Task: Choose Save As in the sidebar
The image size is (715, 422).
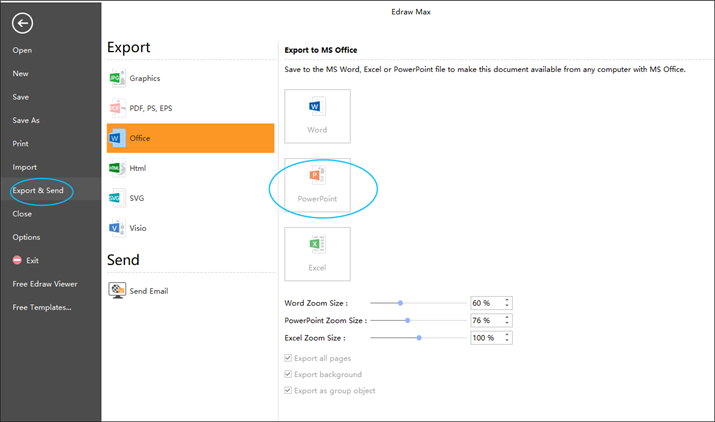Action: [26, 120]
